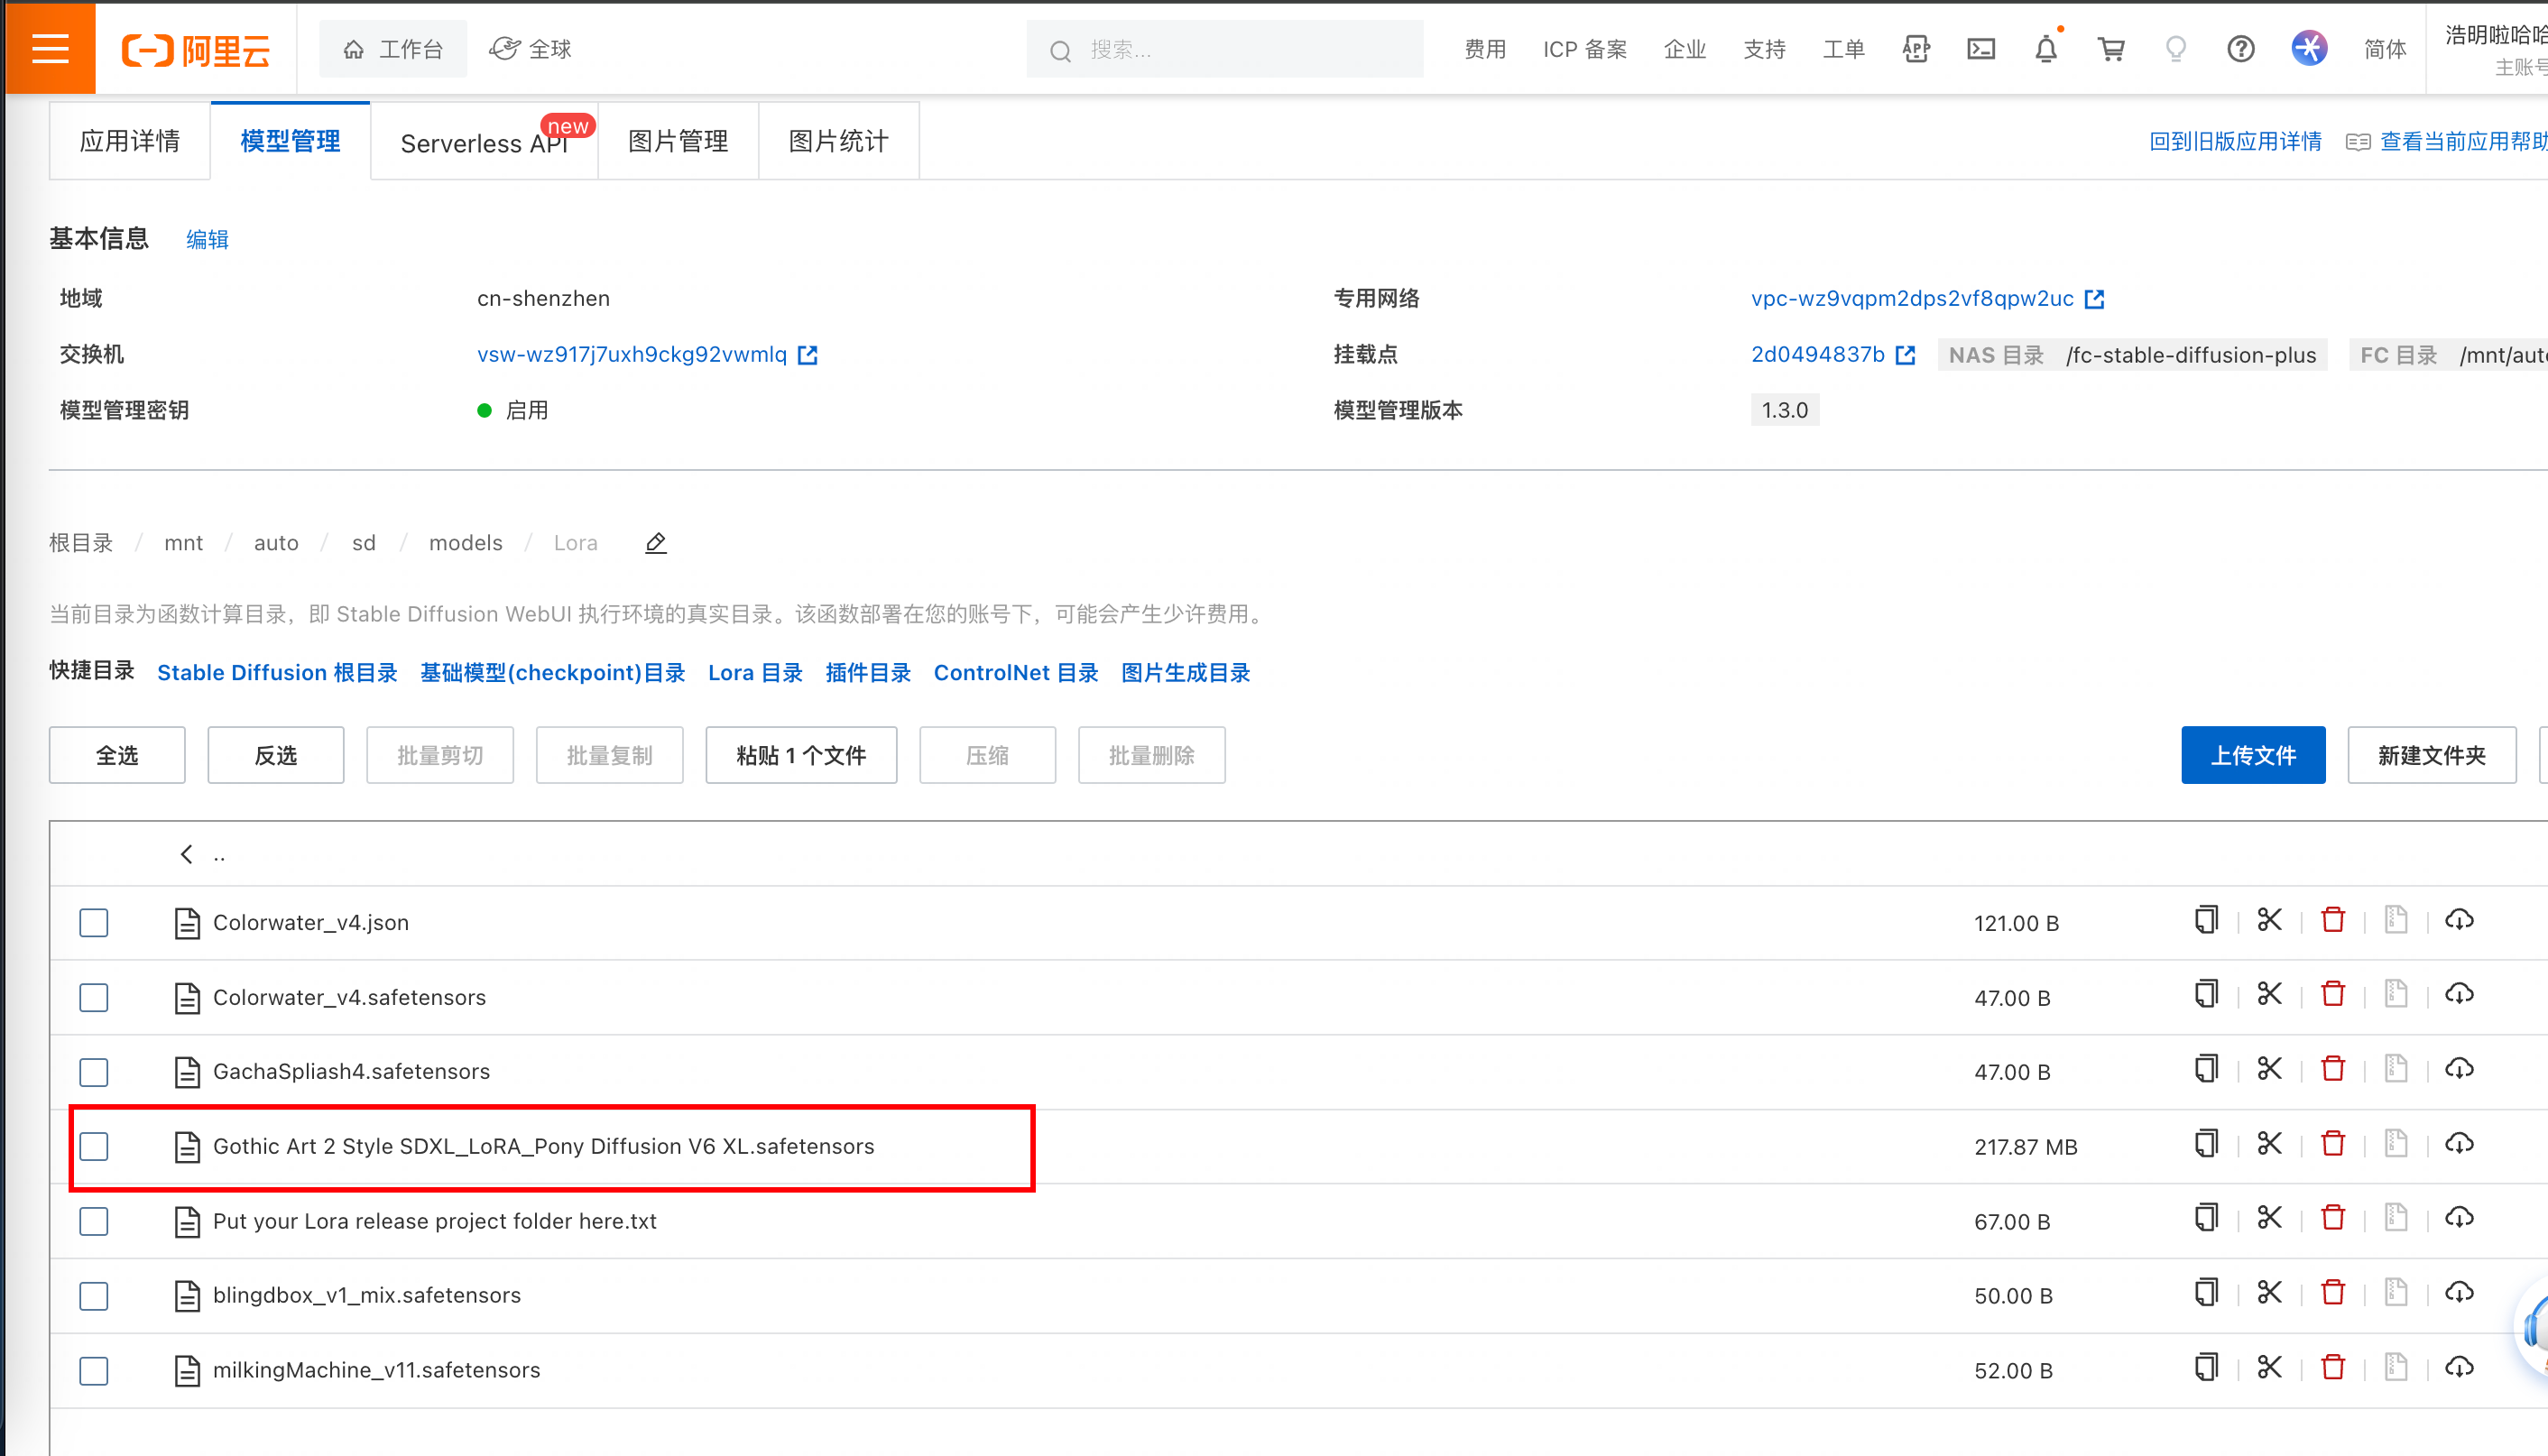Image resolution: width=2548 pixels, height=1456 pixels.
Task: Click the 上传文件 upload button
Action: pyautogui.click(x=2252, y=755)
